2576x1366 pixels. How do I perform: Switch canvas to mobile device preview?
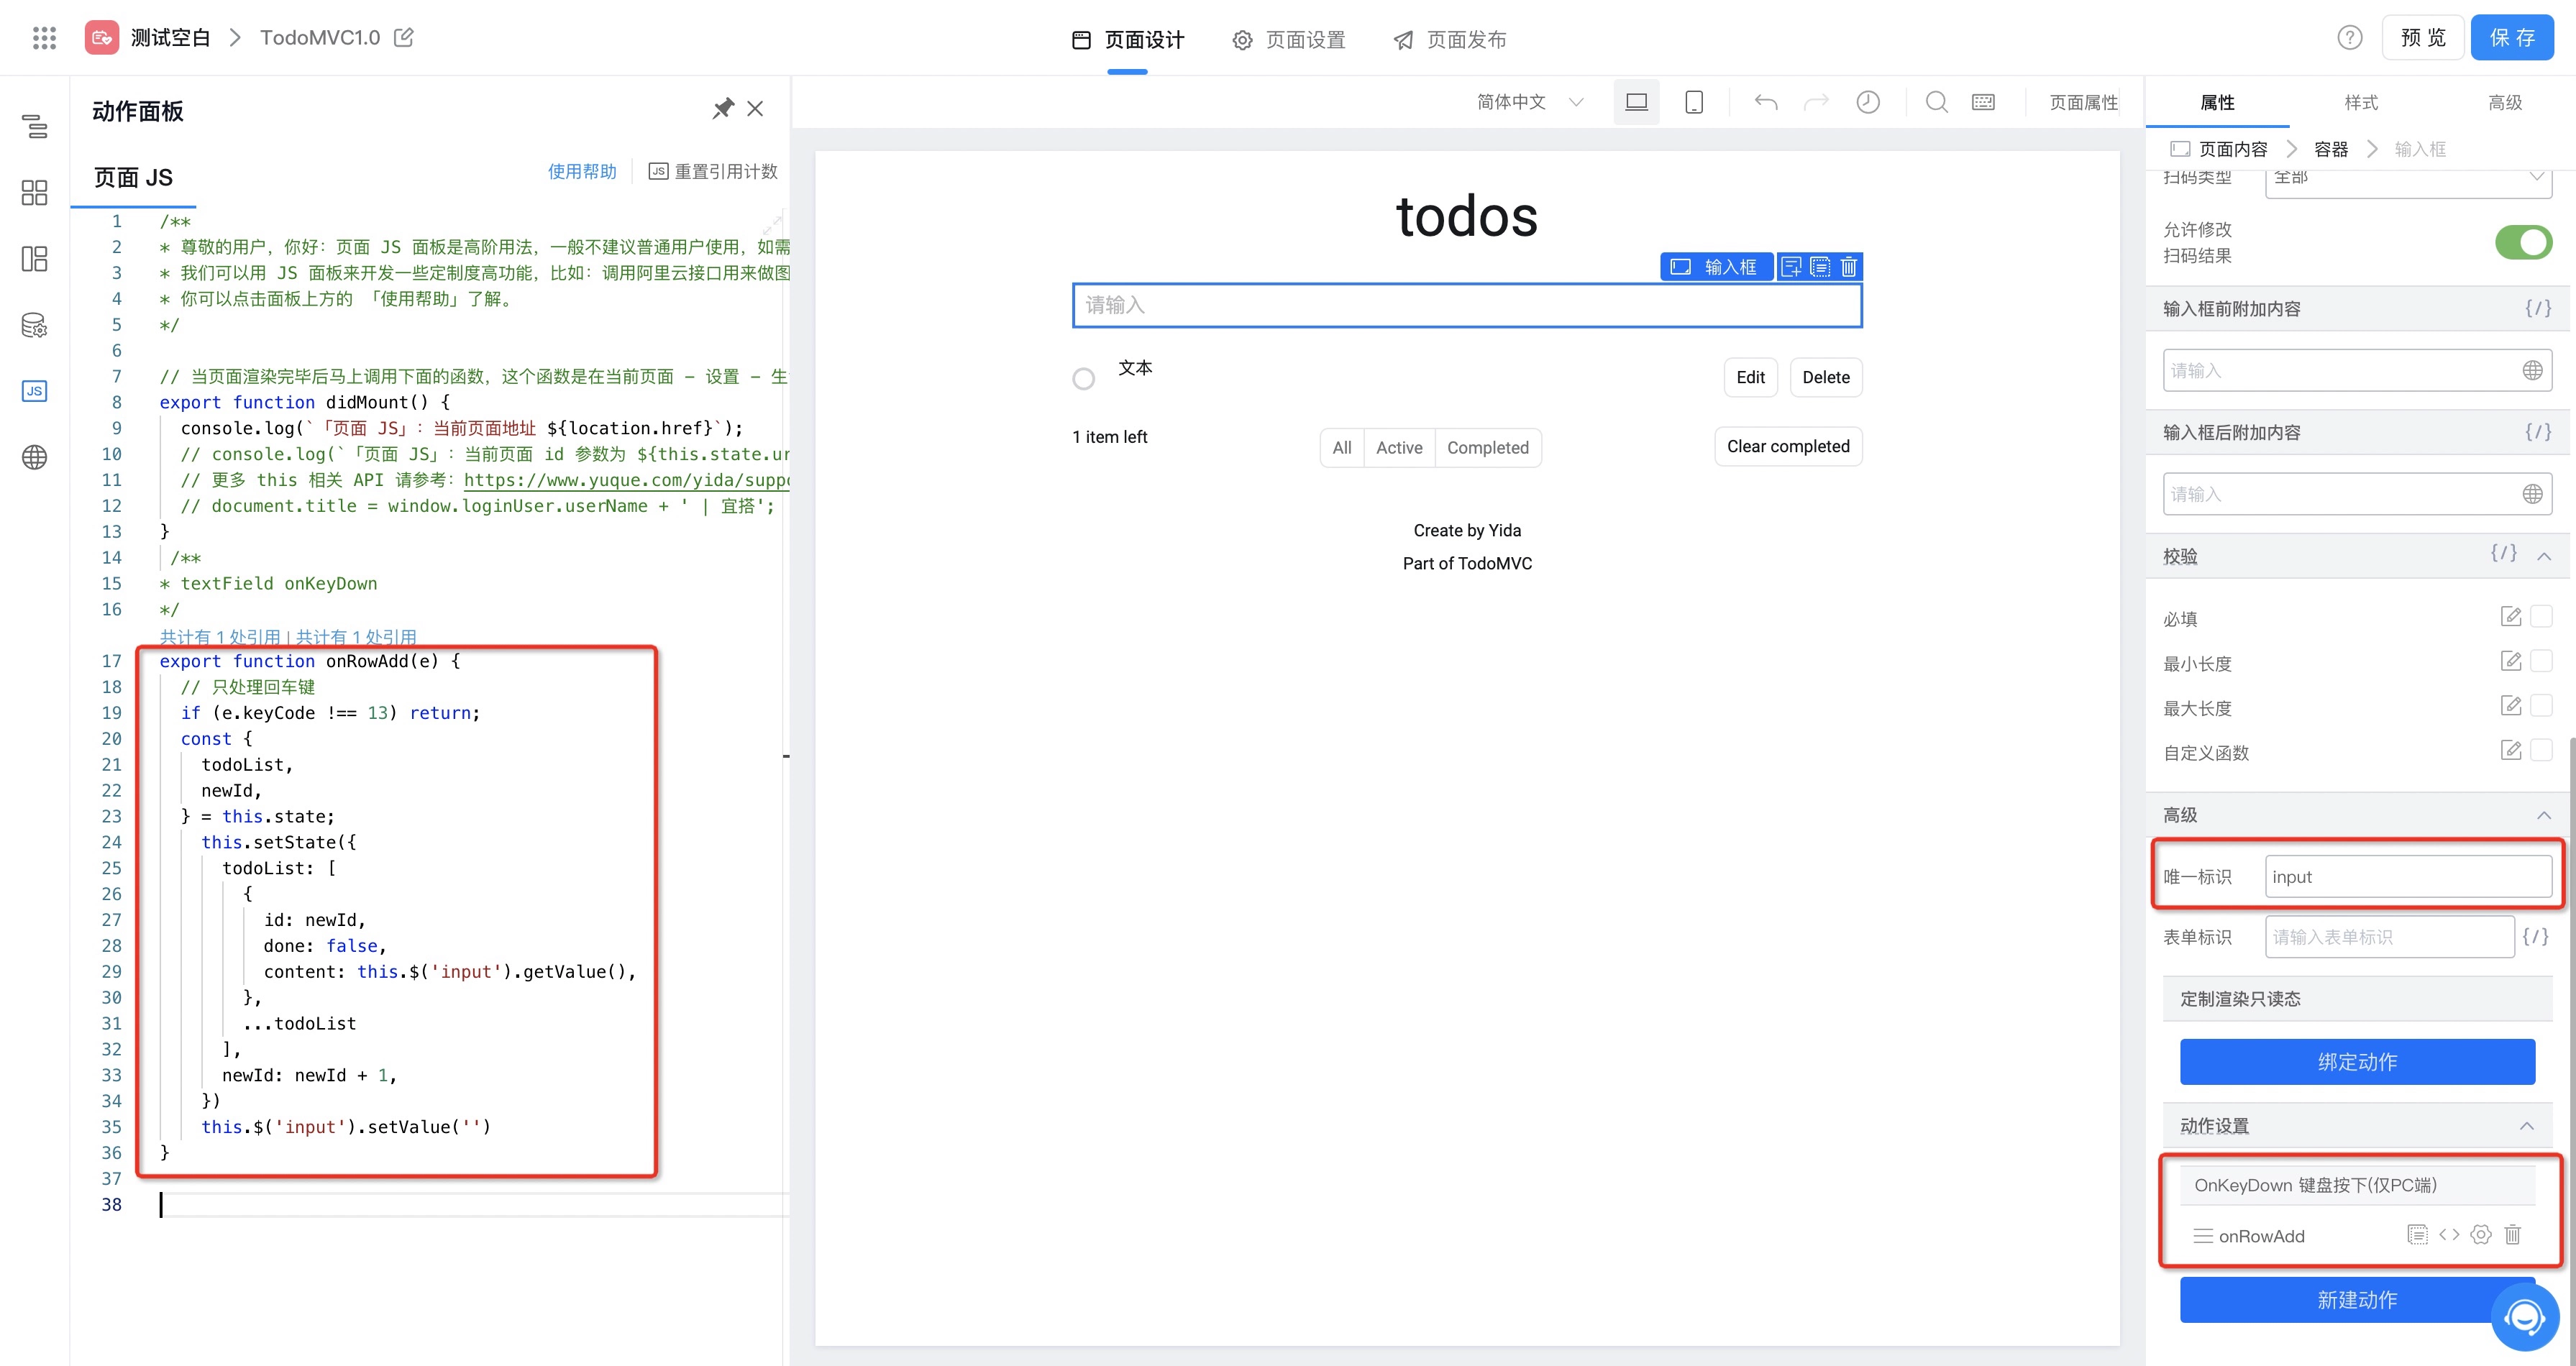click(x=1693, y=102)
